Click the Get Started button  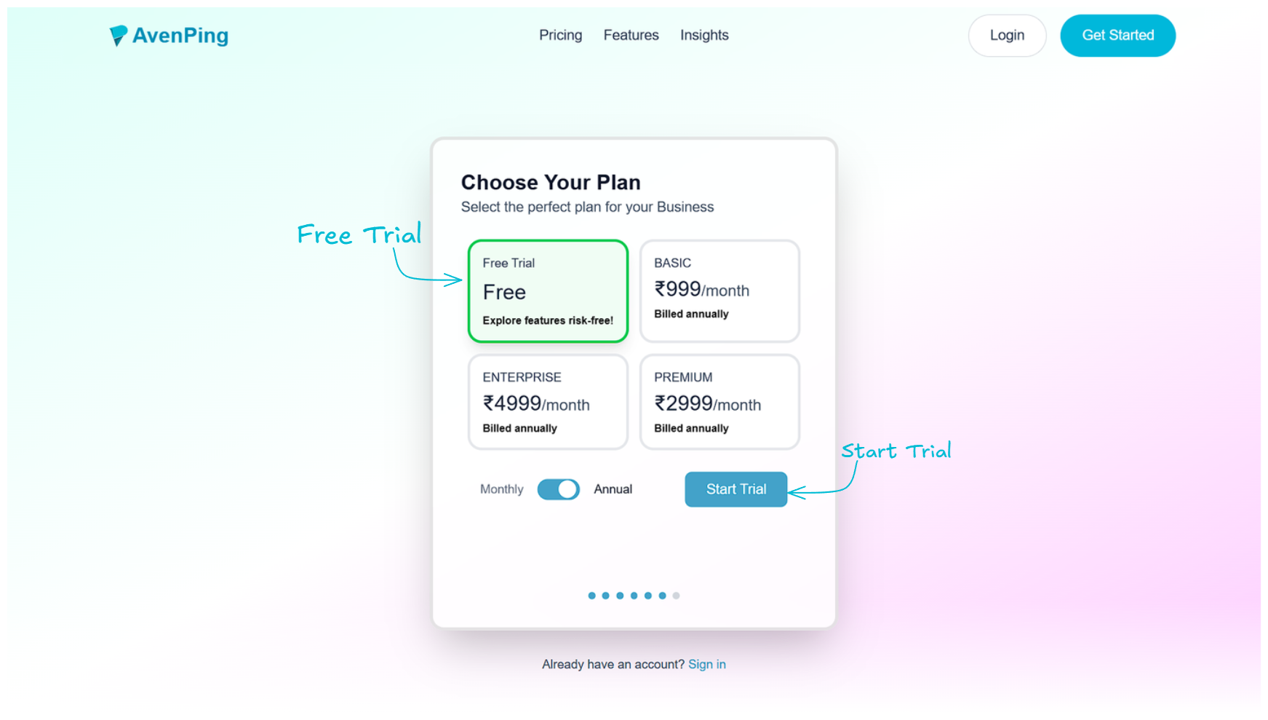1117,35
